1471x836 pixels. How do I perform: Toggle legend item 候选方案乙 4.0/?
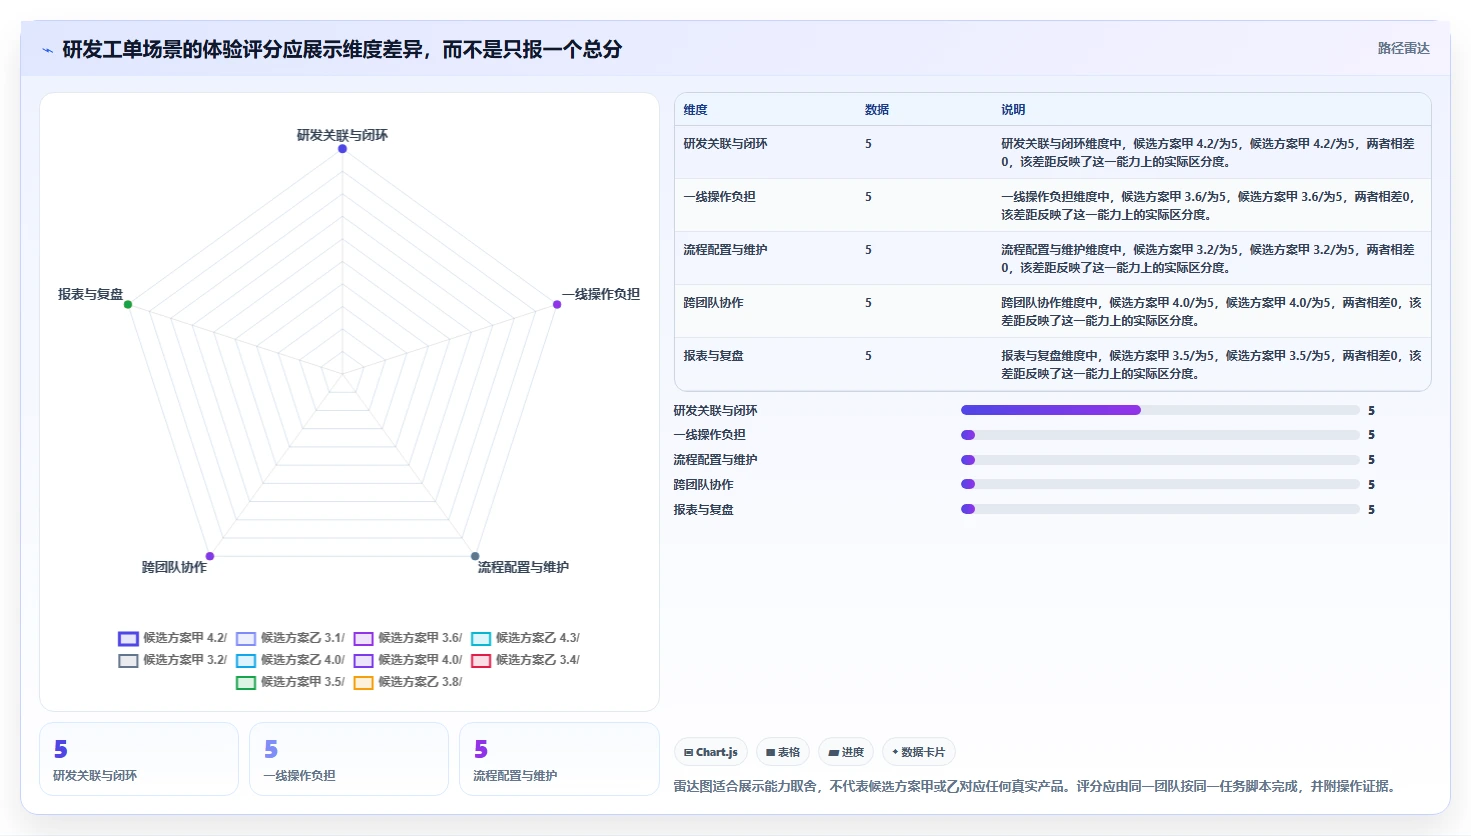tap(290, 660)
